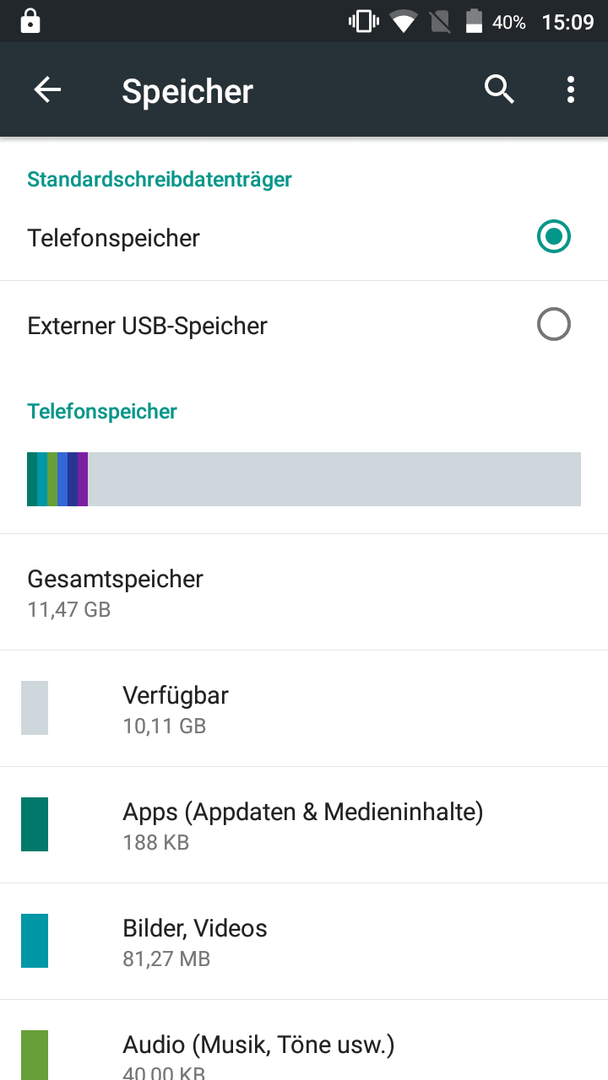Open the Bilder, Videos storage entry
The height and width of the screenshot is (1080, 608).
(304, 942)
